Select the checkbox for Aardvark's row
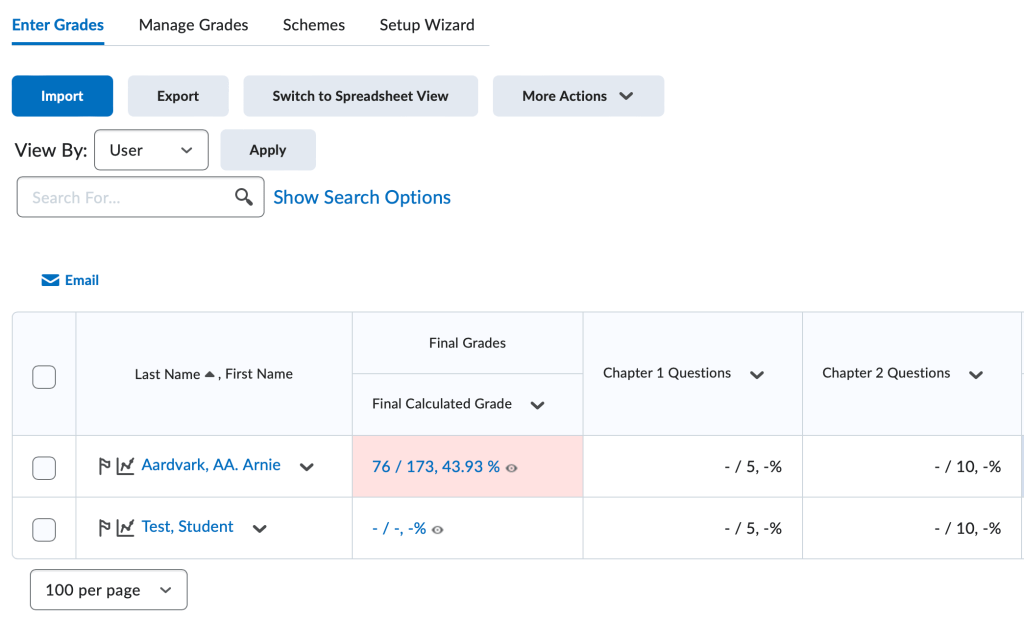Screen dimensions: 1024x622 click(43, 466)
